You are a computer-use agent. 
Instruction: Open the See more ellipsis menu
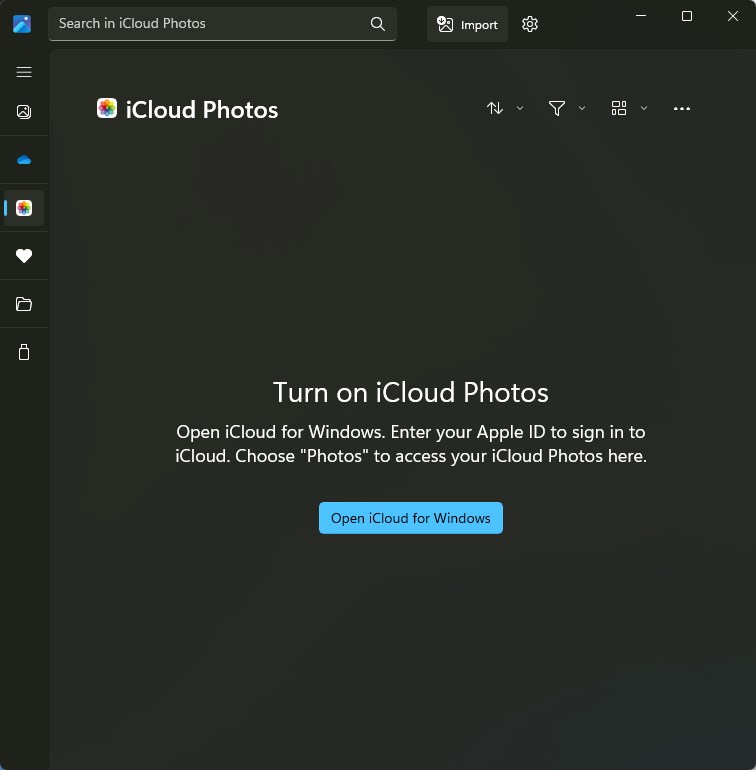coord(681,109)
